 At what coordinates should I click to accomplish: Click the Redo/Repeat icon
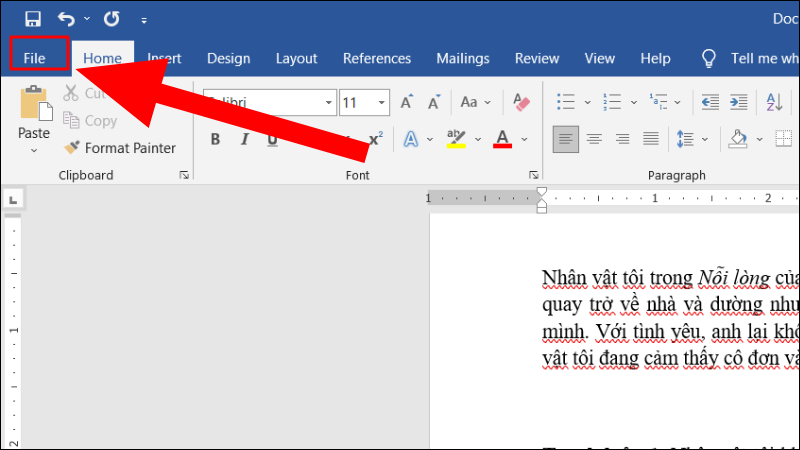(111, 19)
